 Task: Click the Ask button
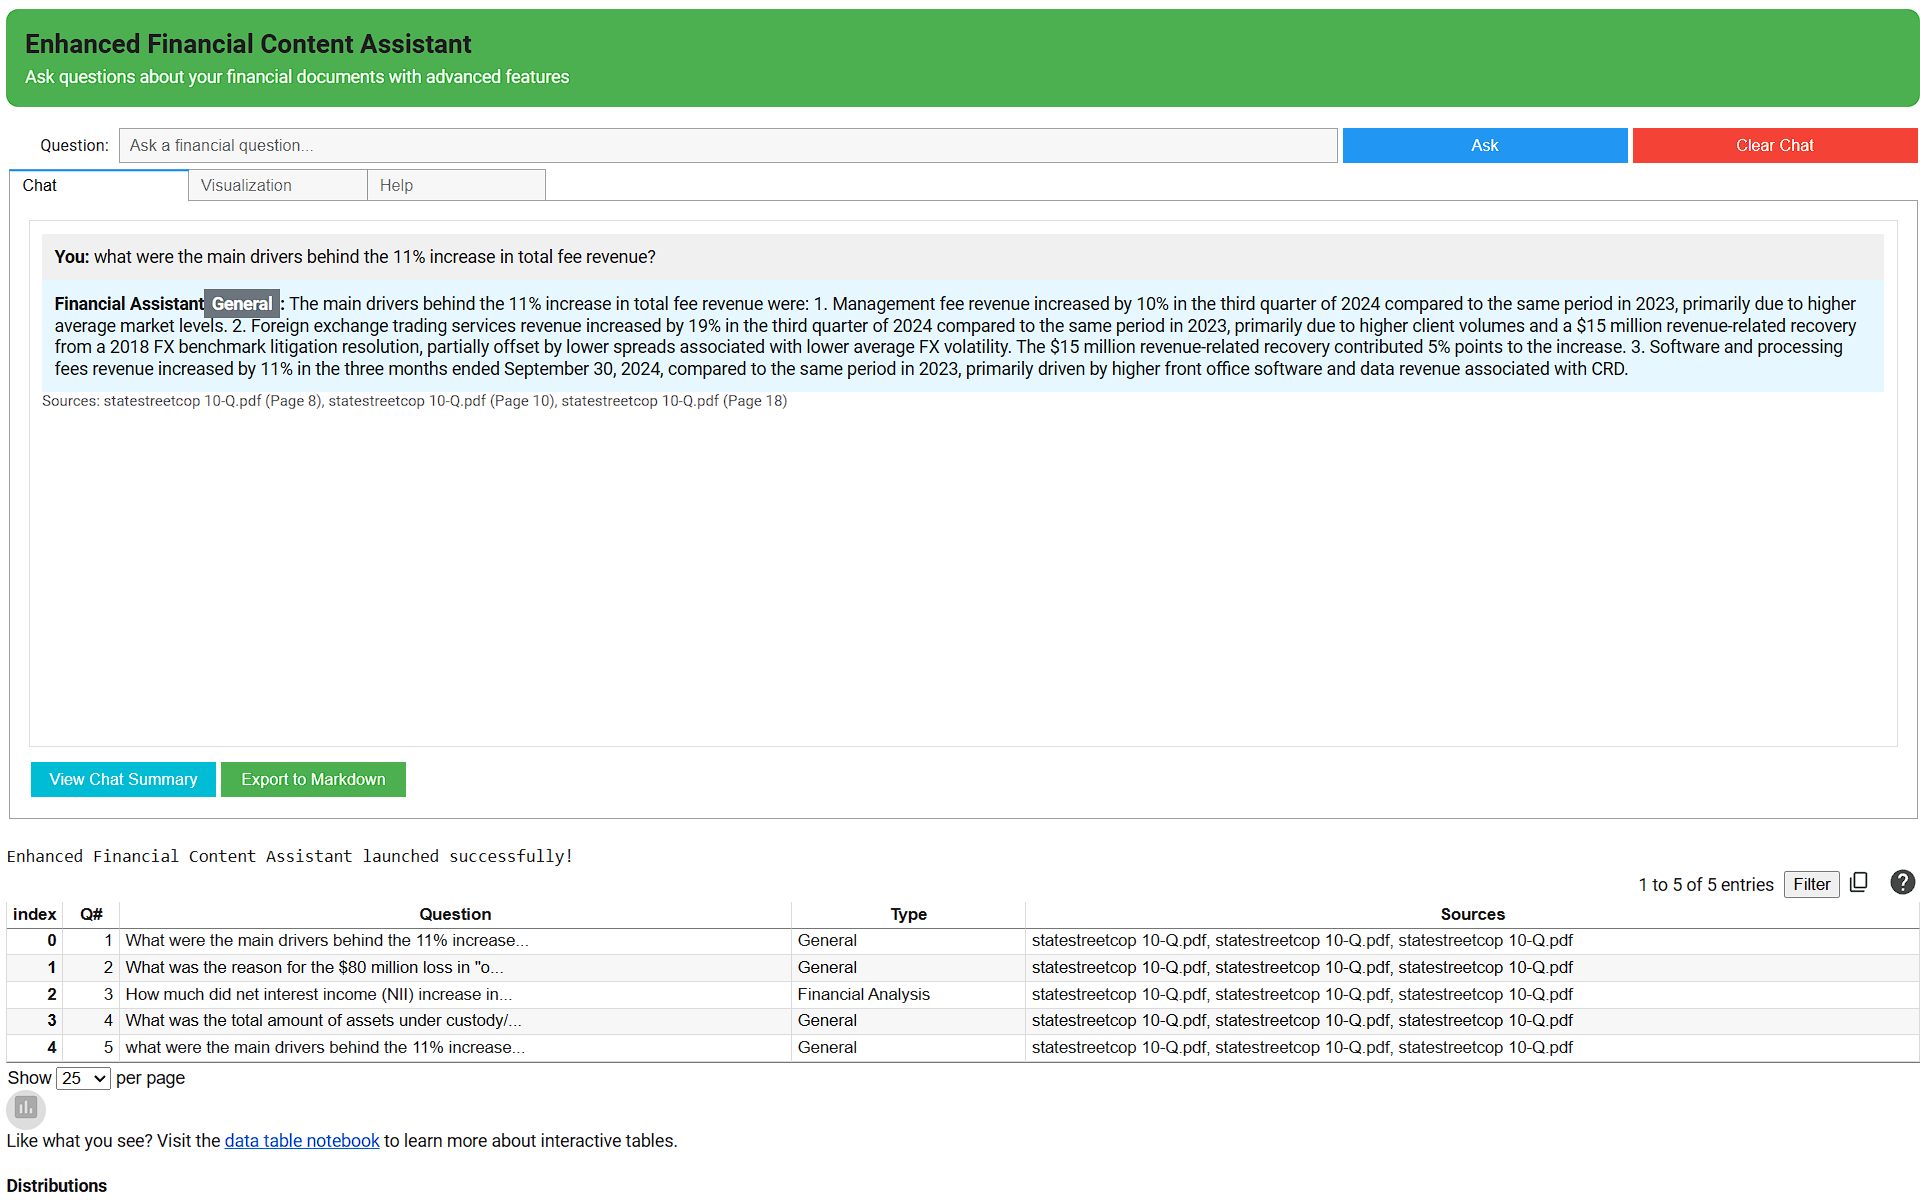(1484, 145)
